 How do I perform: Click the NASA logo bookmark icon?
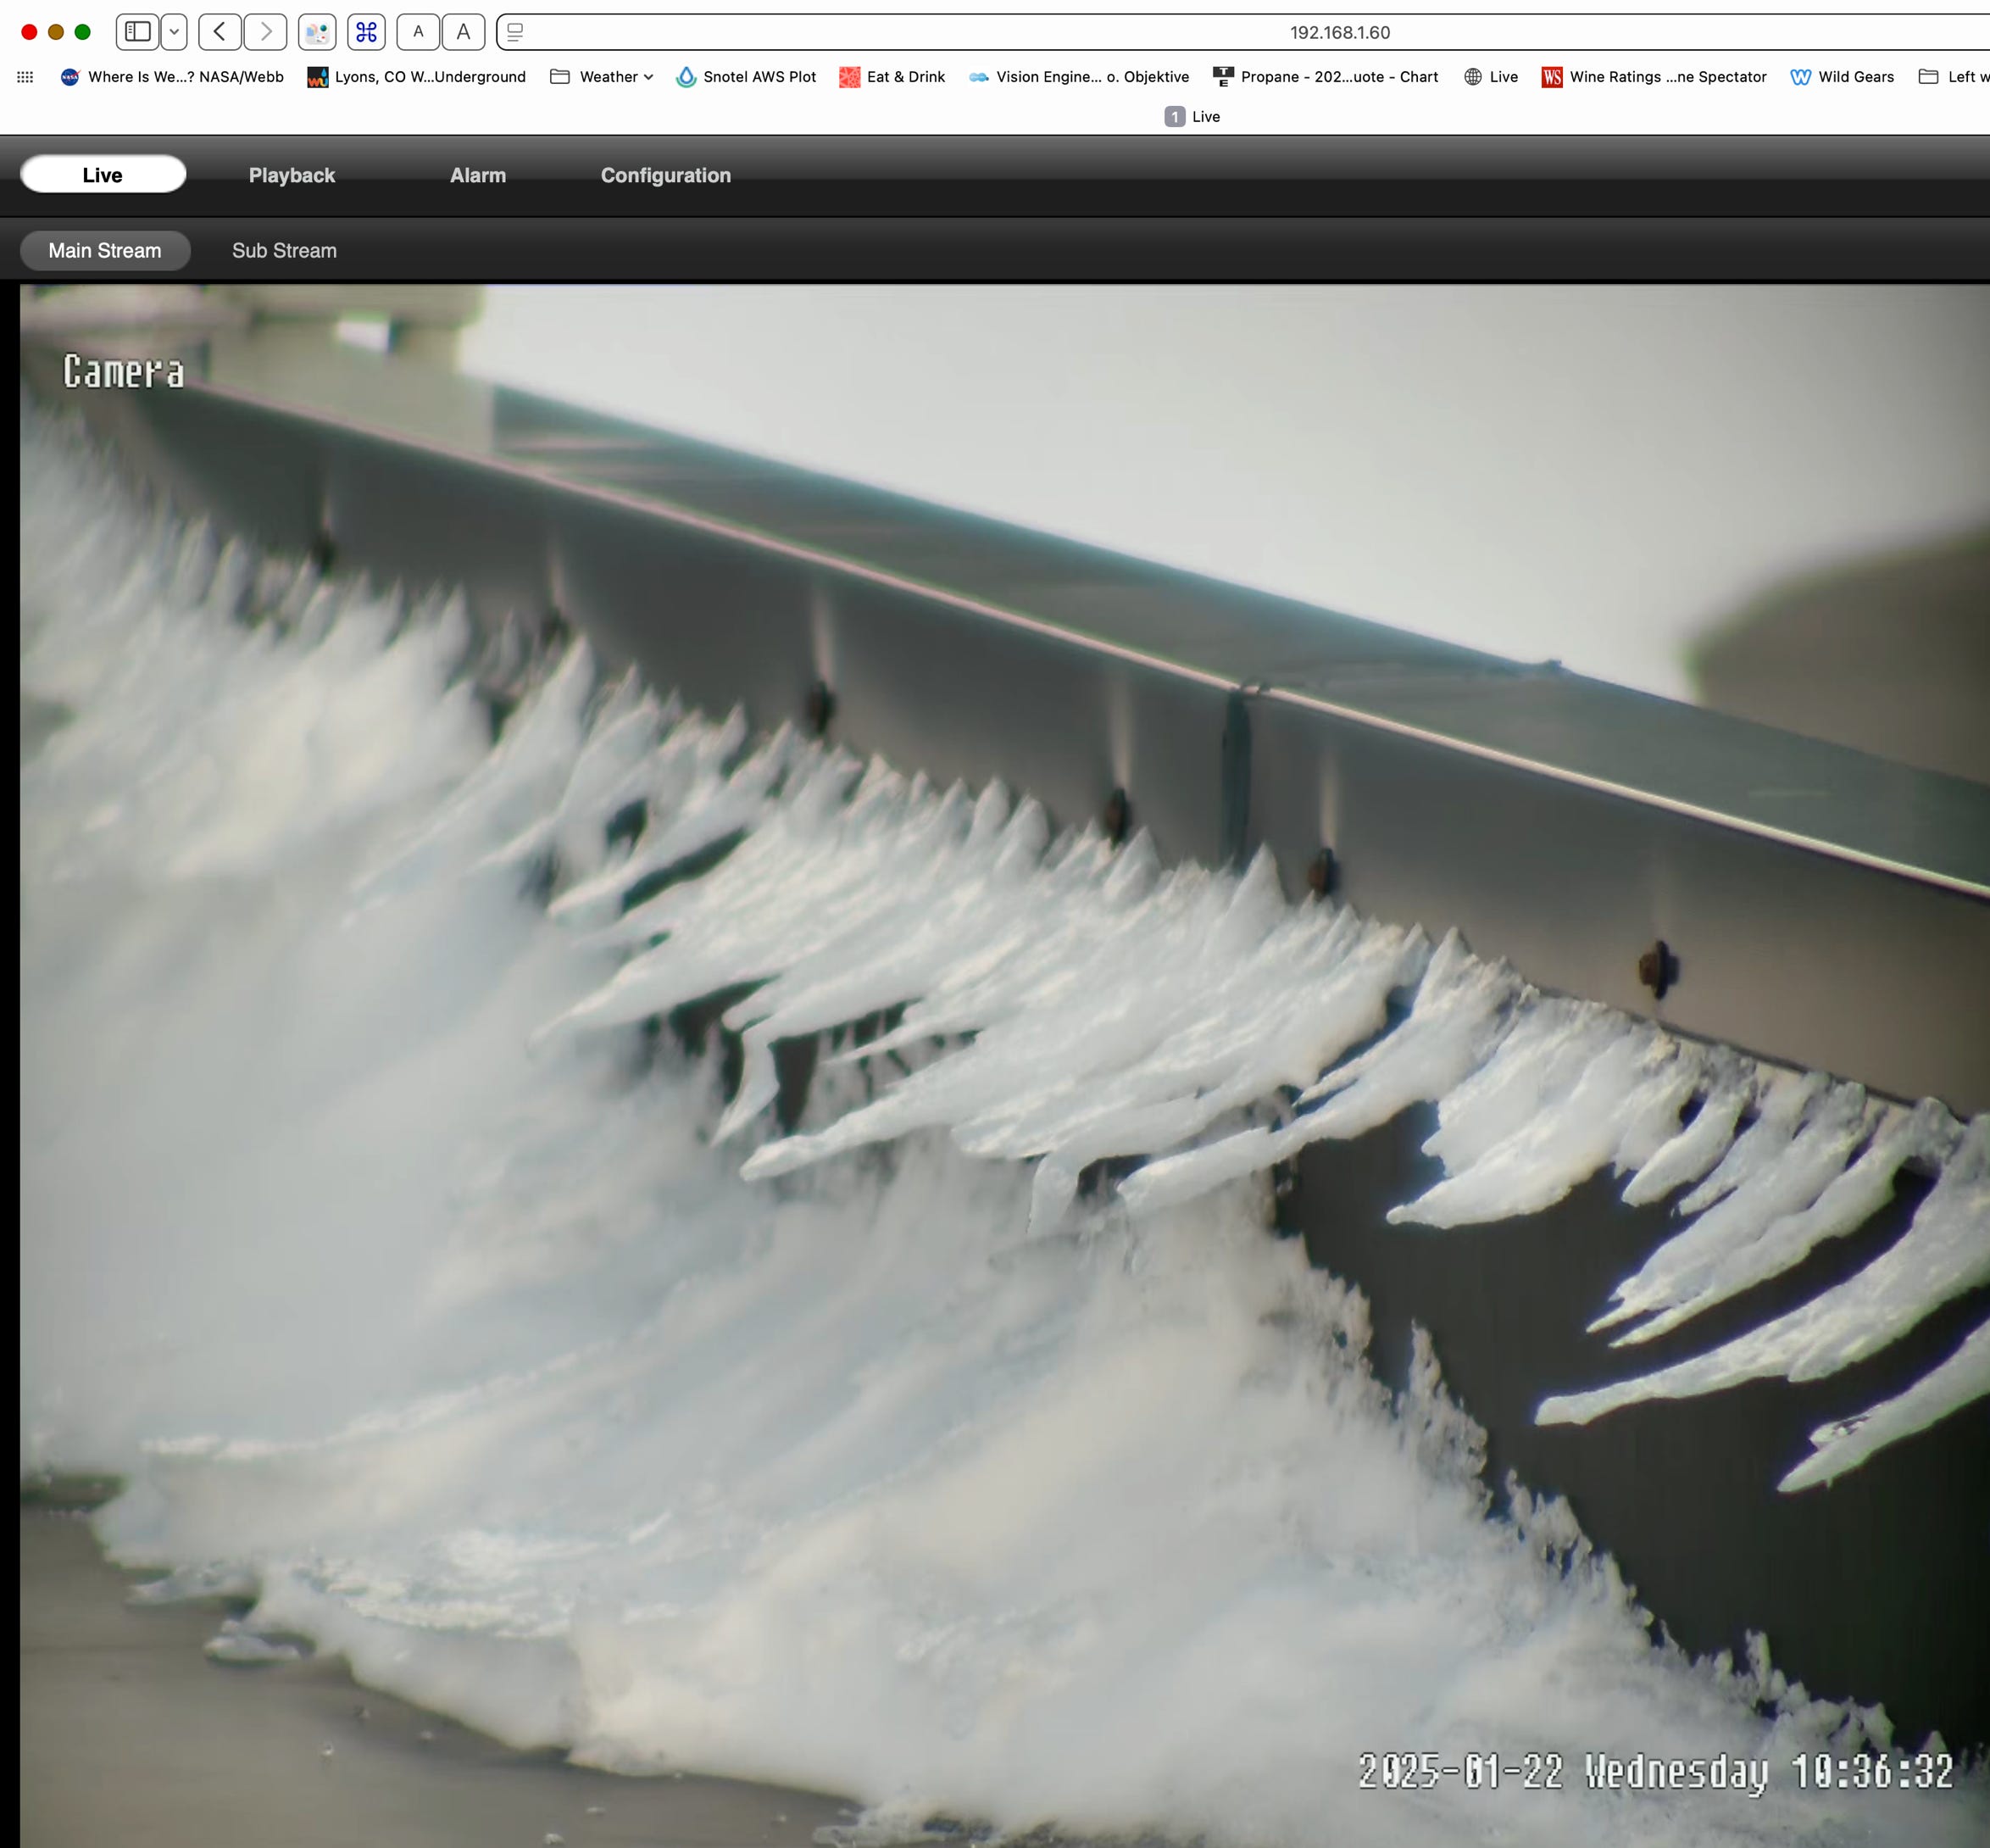pyautogui.click(x=70, y=77)
